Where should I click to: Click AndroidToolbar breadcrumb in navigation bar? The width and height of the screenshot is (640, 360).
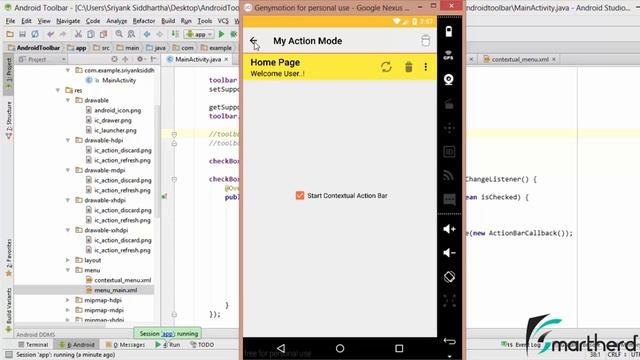[x=34, y=48]
